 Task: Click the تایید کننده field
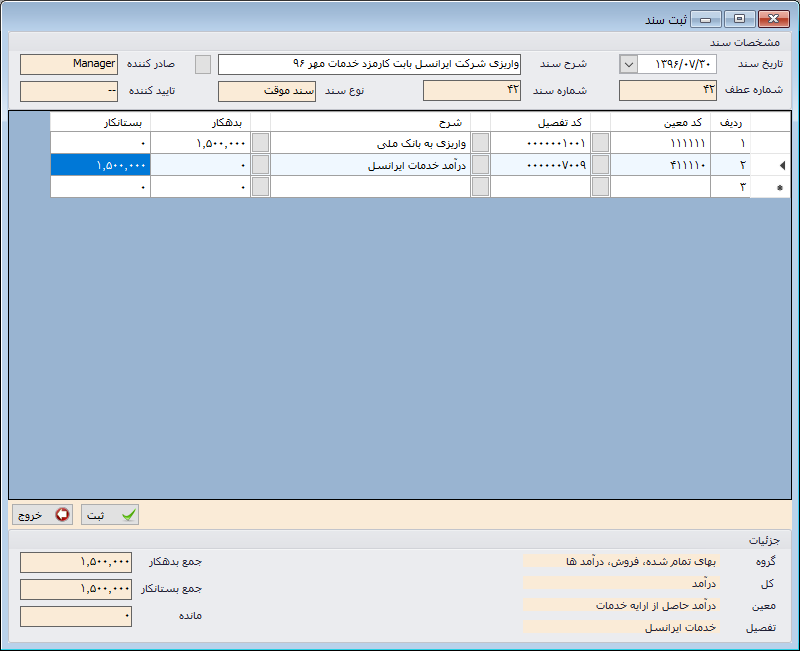coord(69,91)
